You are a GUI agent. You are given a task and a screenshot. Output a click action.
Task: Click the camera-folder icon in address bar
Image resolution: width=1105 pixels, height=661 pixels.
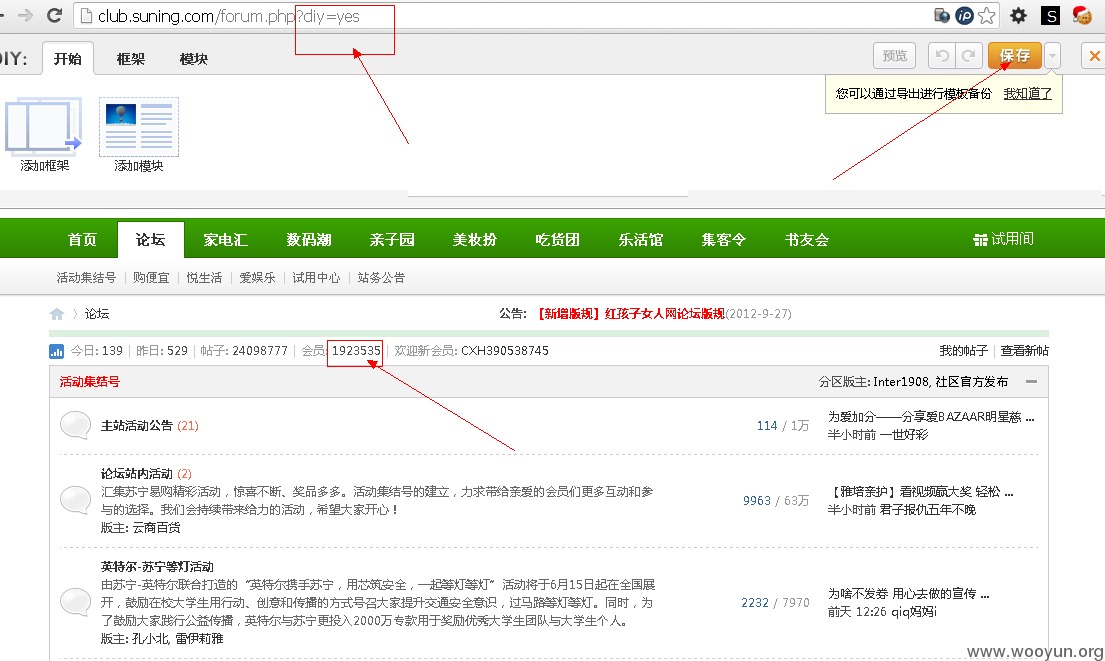click(942, 16)
